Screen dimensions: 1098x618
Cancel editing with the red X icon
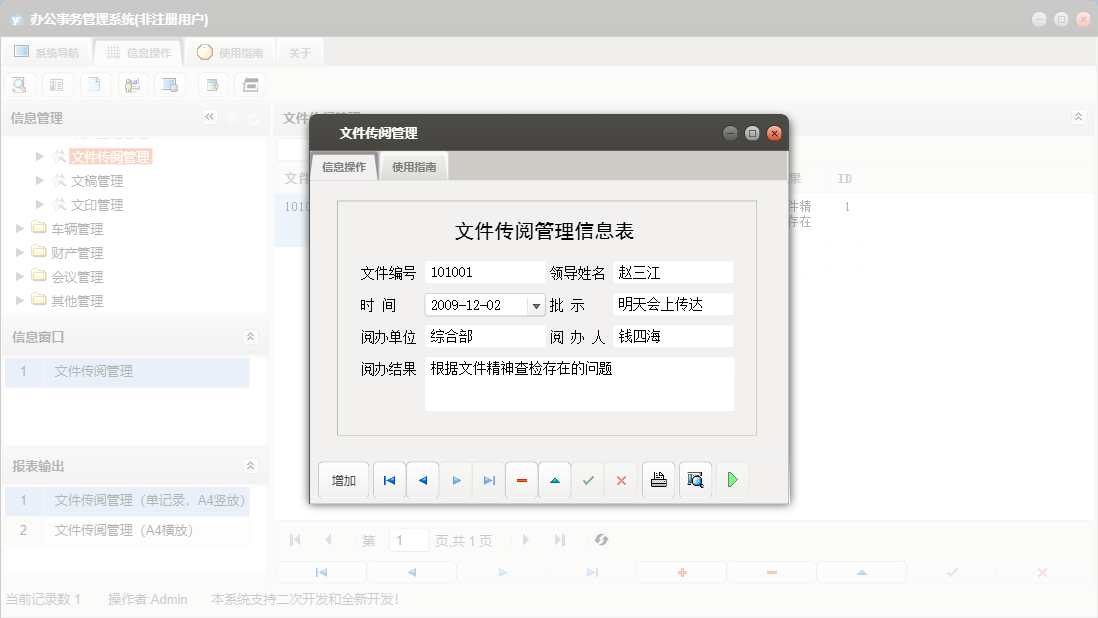click(621, 480)
